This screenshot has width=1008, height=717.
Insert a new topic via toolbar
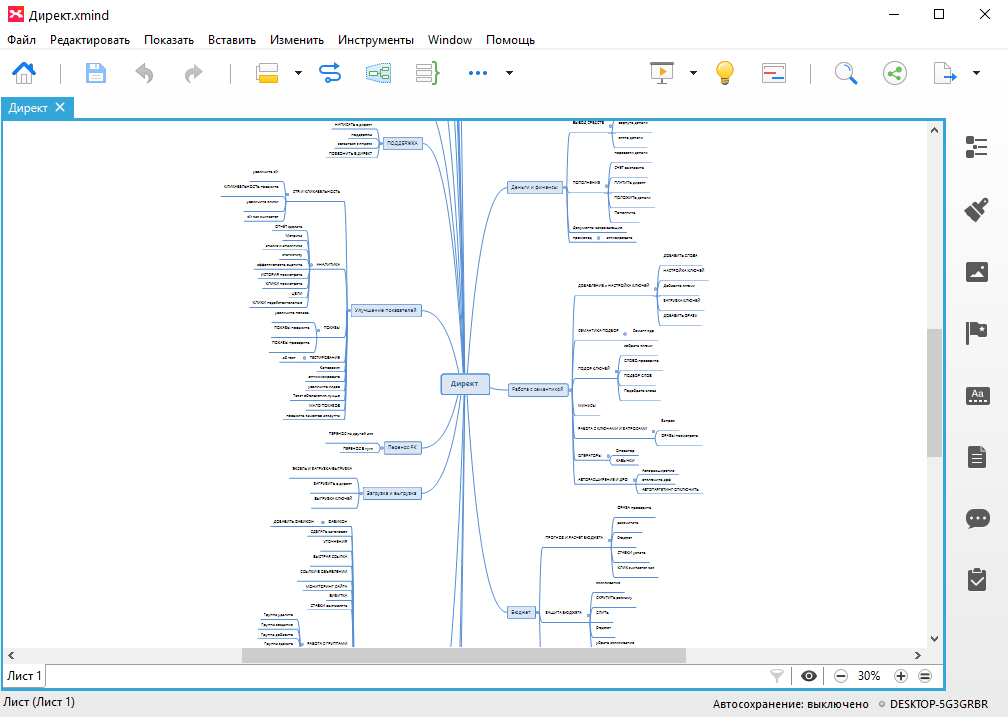click(267, 73)
